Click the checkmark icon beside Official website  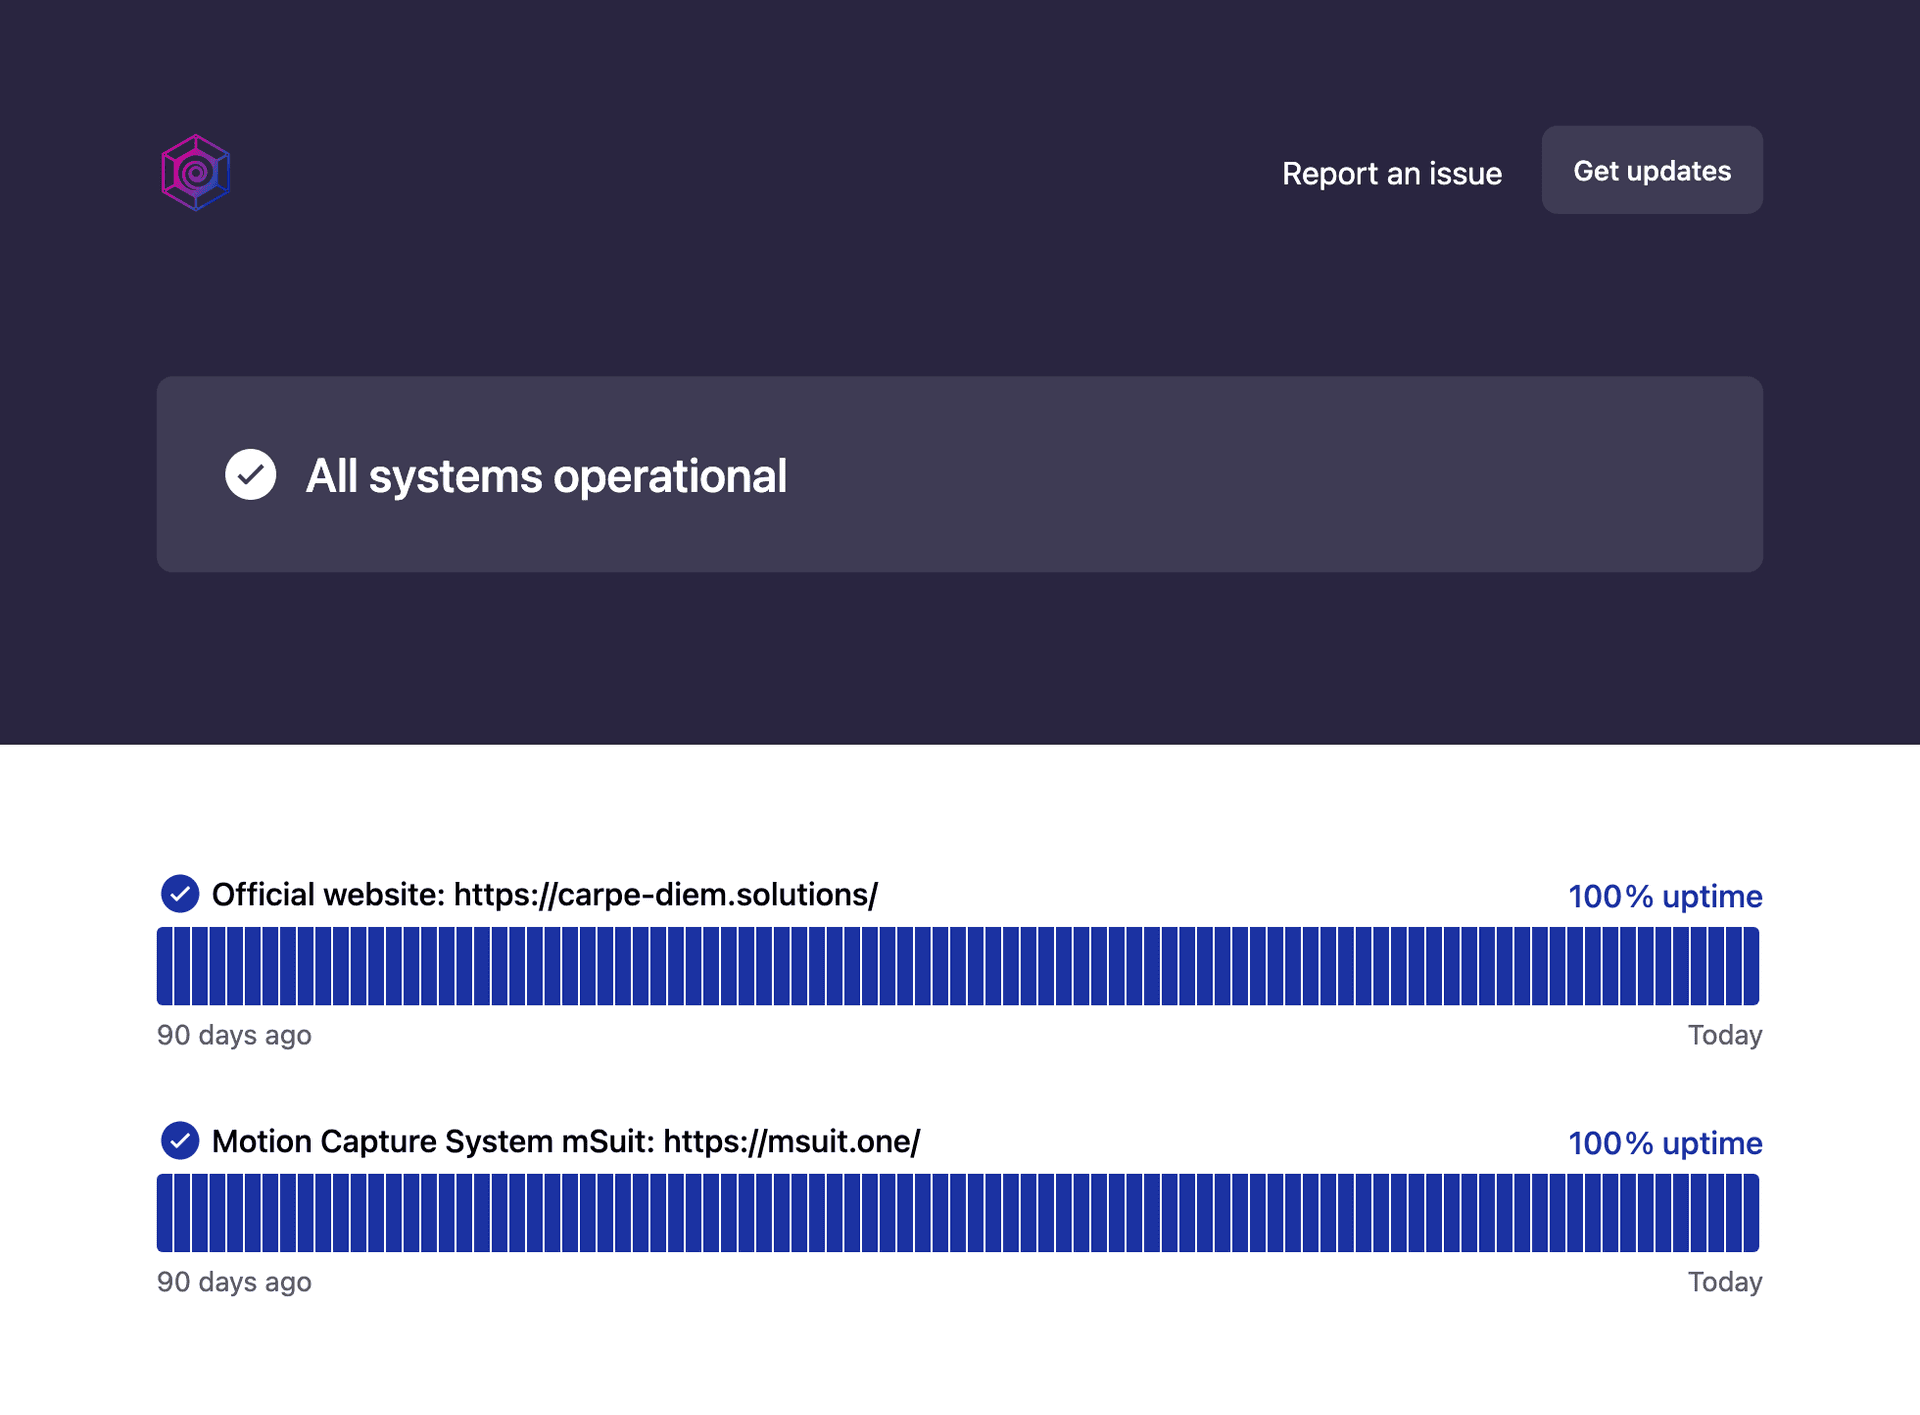[180, 894]
